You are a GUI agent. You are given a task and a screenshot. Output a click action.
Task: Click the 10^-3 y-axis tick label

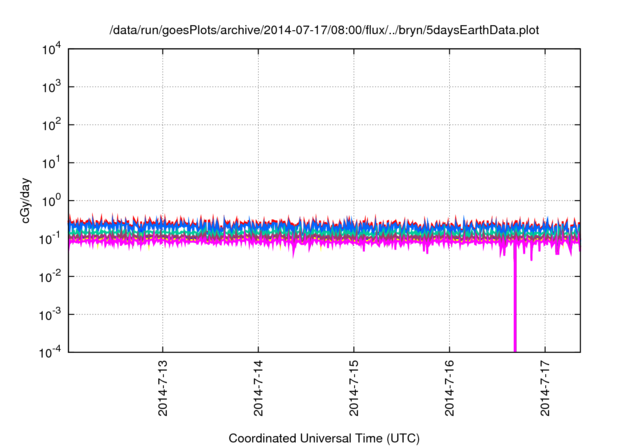[x=50, y=315]
